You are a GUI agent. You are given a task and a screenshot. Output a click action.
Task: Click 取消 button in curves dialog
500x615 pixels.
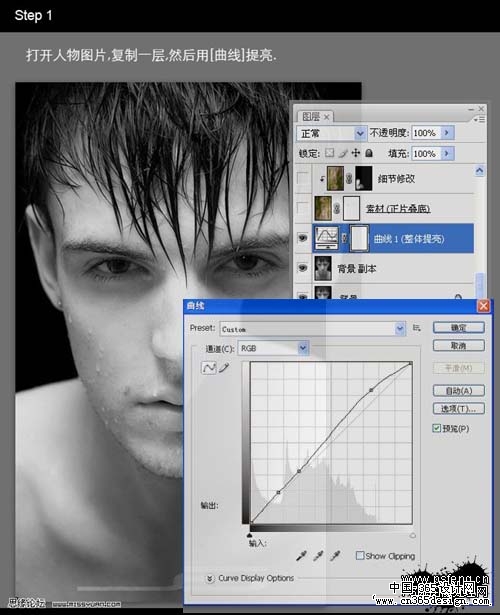[459, 346]
